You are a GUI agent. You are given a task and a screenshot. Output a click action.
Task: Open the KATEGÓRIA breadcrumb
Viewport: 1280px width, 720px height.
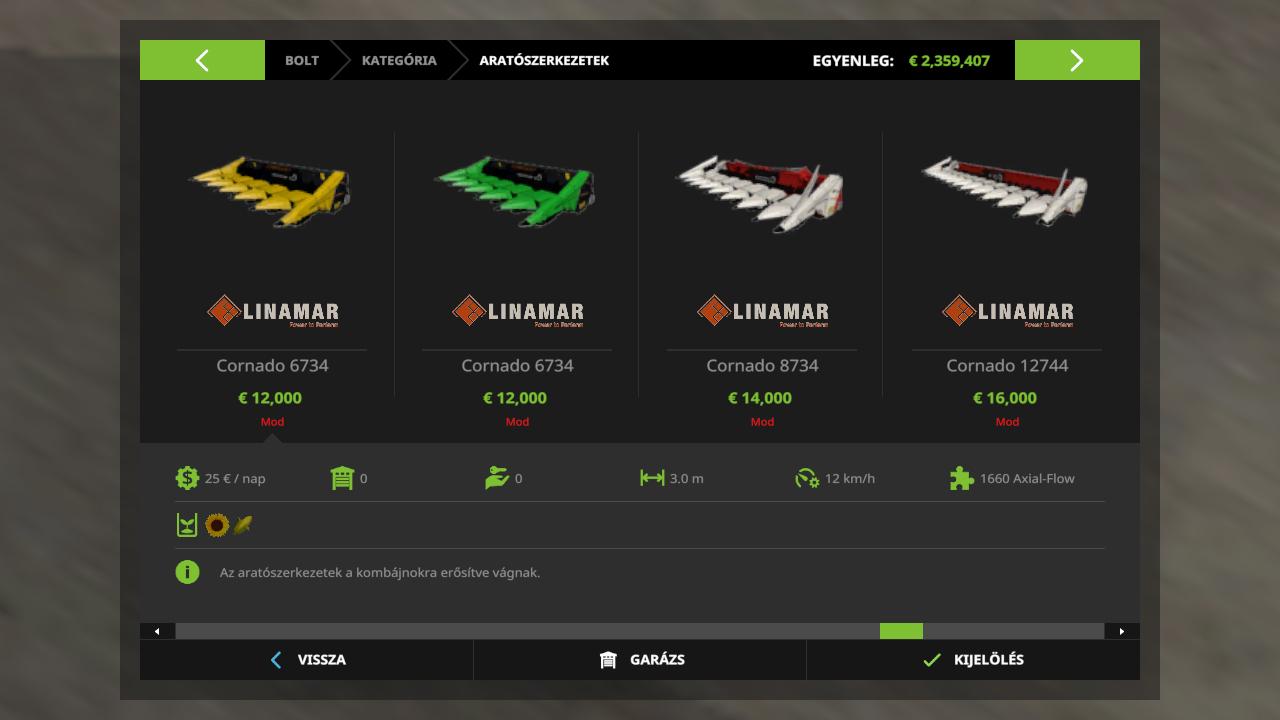pos(399,60)
